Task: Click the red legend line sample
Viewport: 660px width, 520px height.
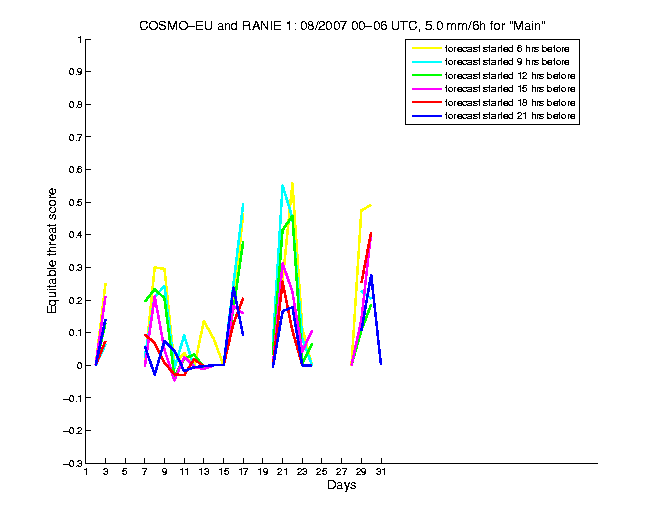Action: 427,103
